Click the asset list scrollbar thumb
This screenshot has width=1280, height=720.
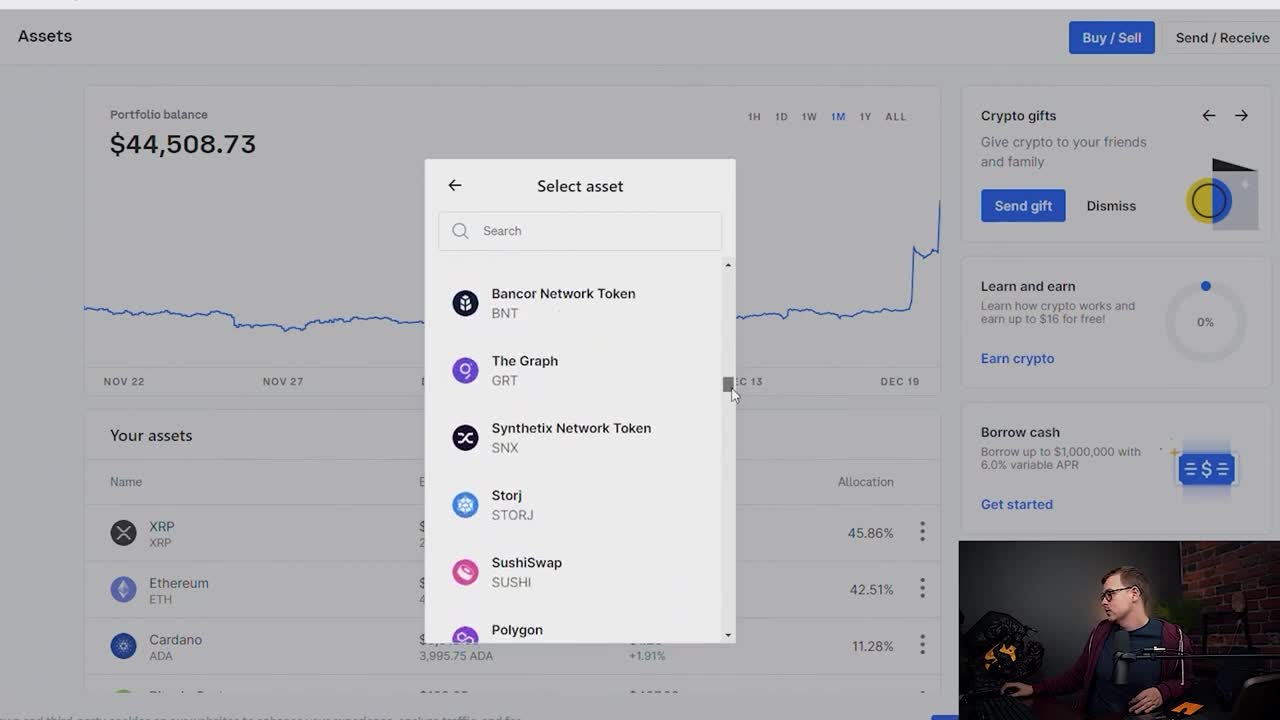pos(728,385)
